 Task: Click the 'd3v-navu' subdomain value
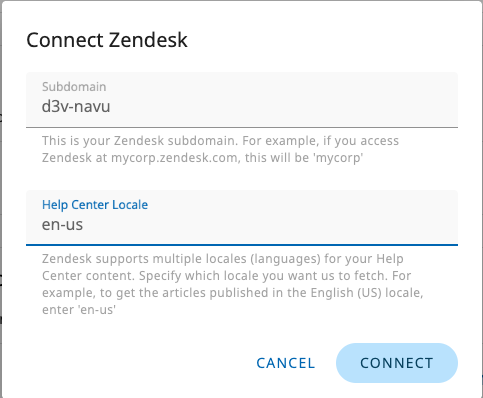pos(76,107)
